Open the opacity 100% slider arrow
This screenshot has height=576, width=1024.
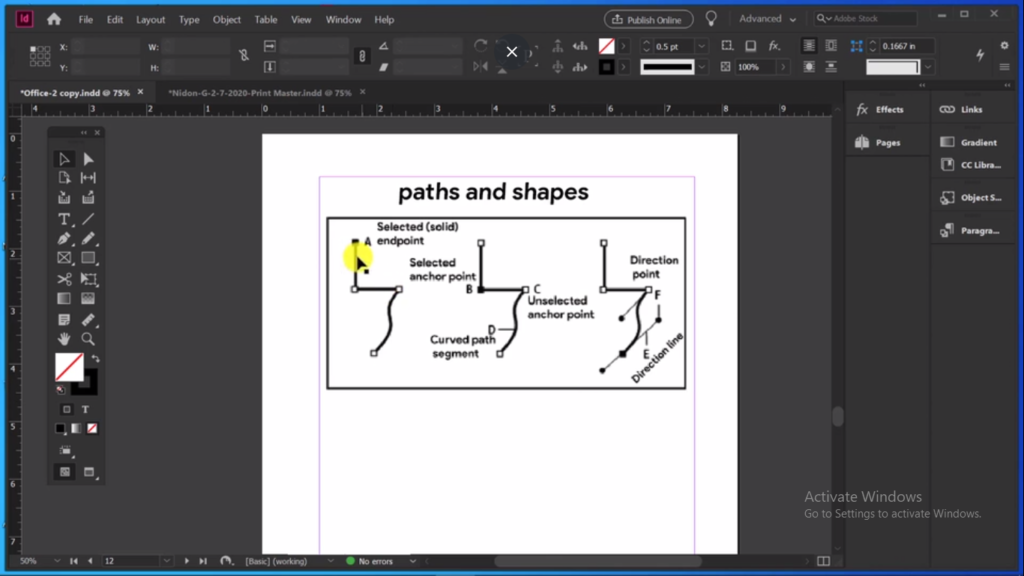[783, 67]
